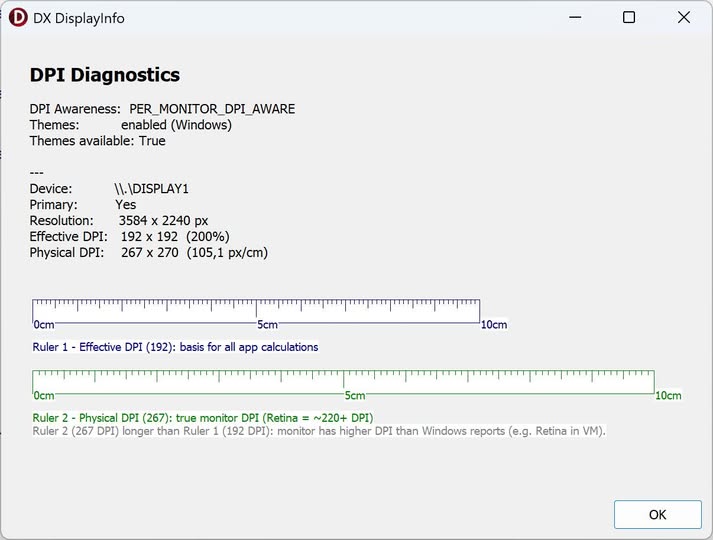
Task: Click the 'Device:' label
Action: 51,189
